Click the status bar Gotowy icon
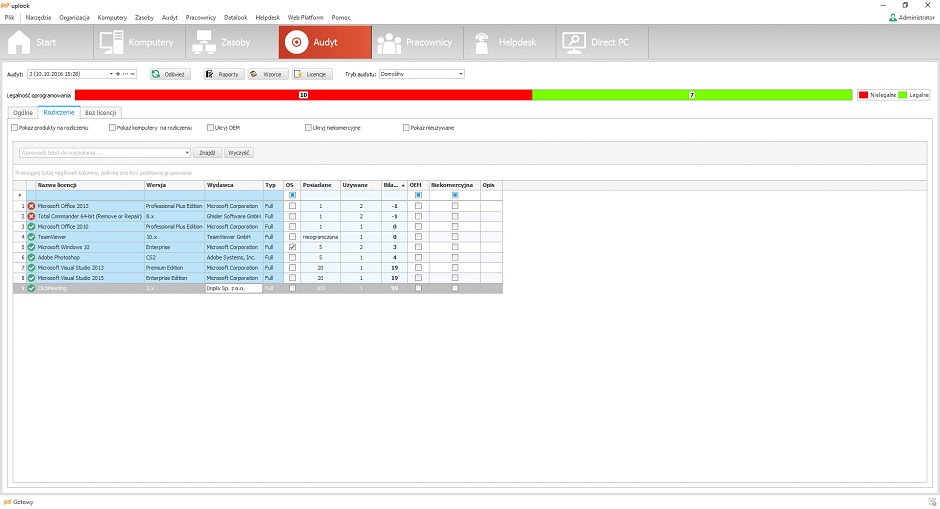 click(7, 502)
